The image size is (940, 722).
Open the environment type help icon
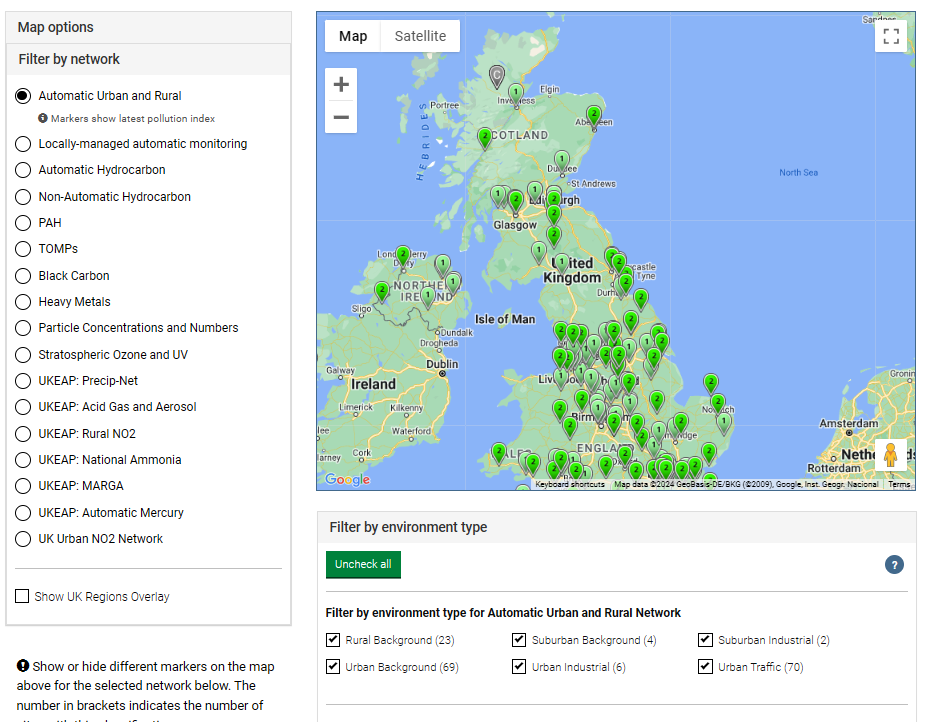click(894, 565)
